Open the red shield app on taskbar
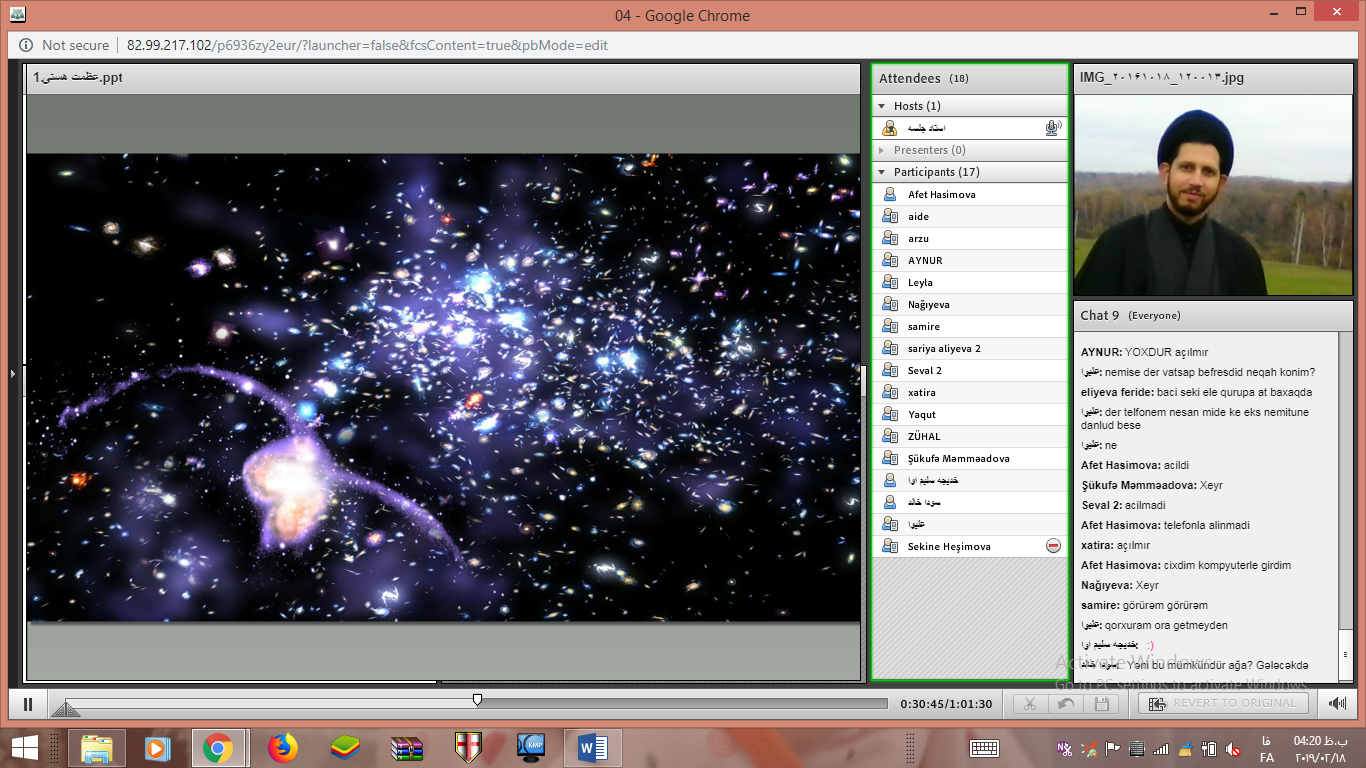This screenshot has height=768, width=1366. [468, 747]
